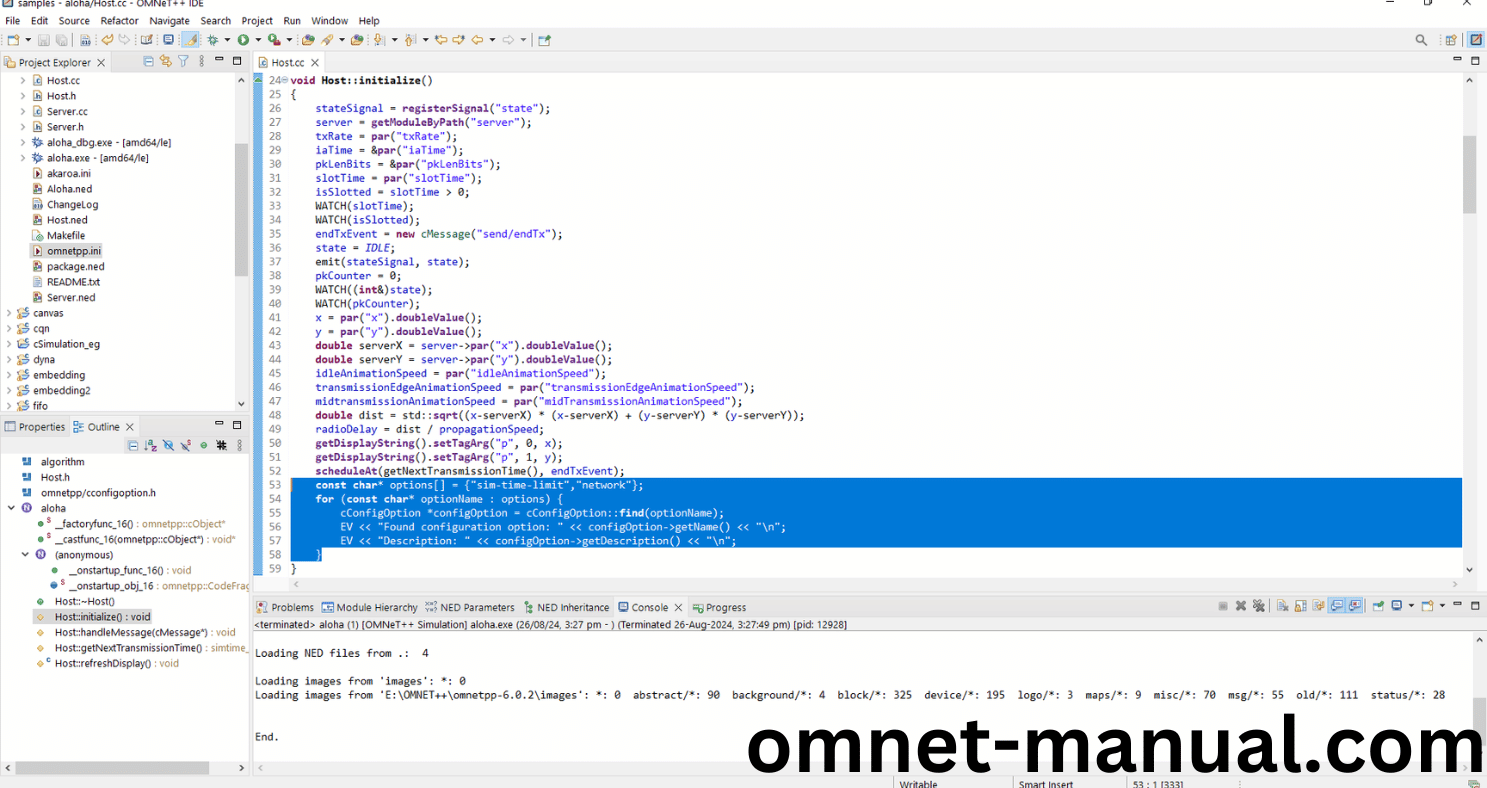Expand the canvas project folder
The image size is (1487, 788).
click(9, 313)
